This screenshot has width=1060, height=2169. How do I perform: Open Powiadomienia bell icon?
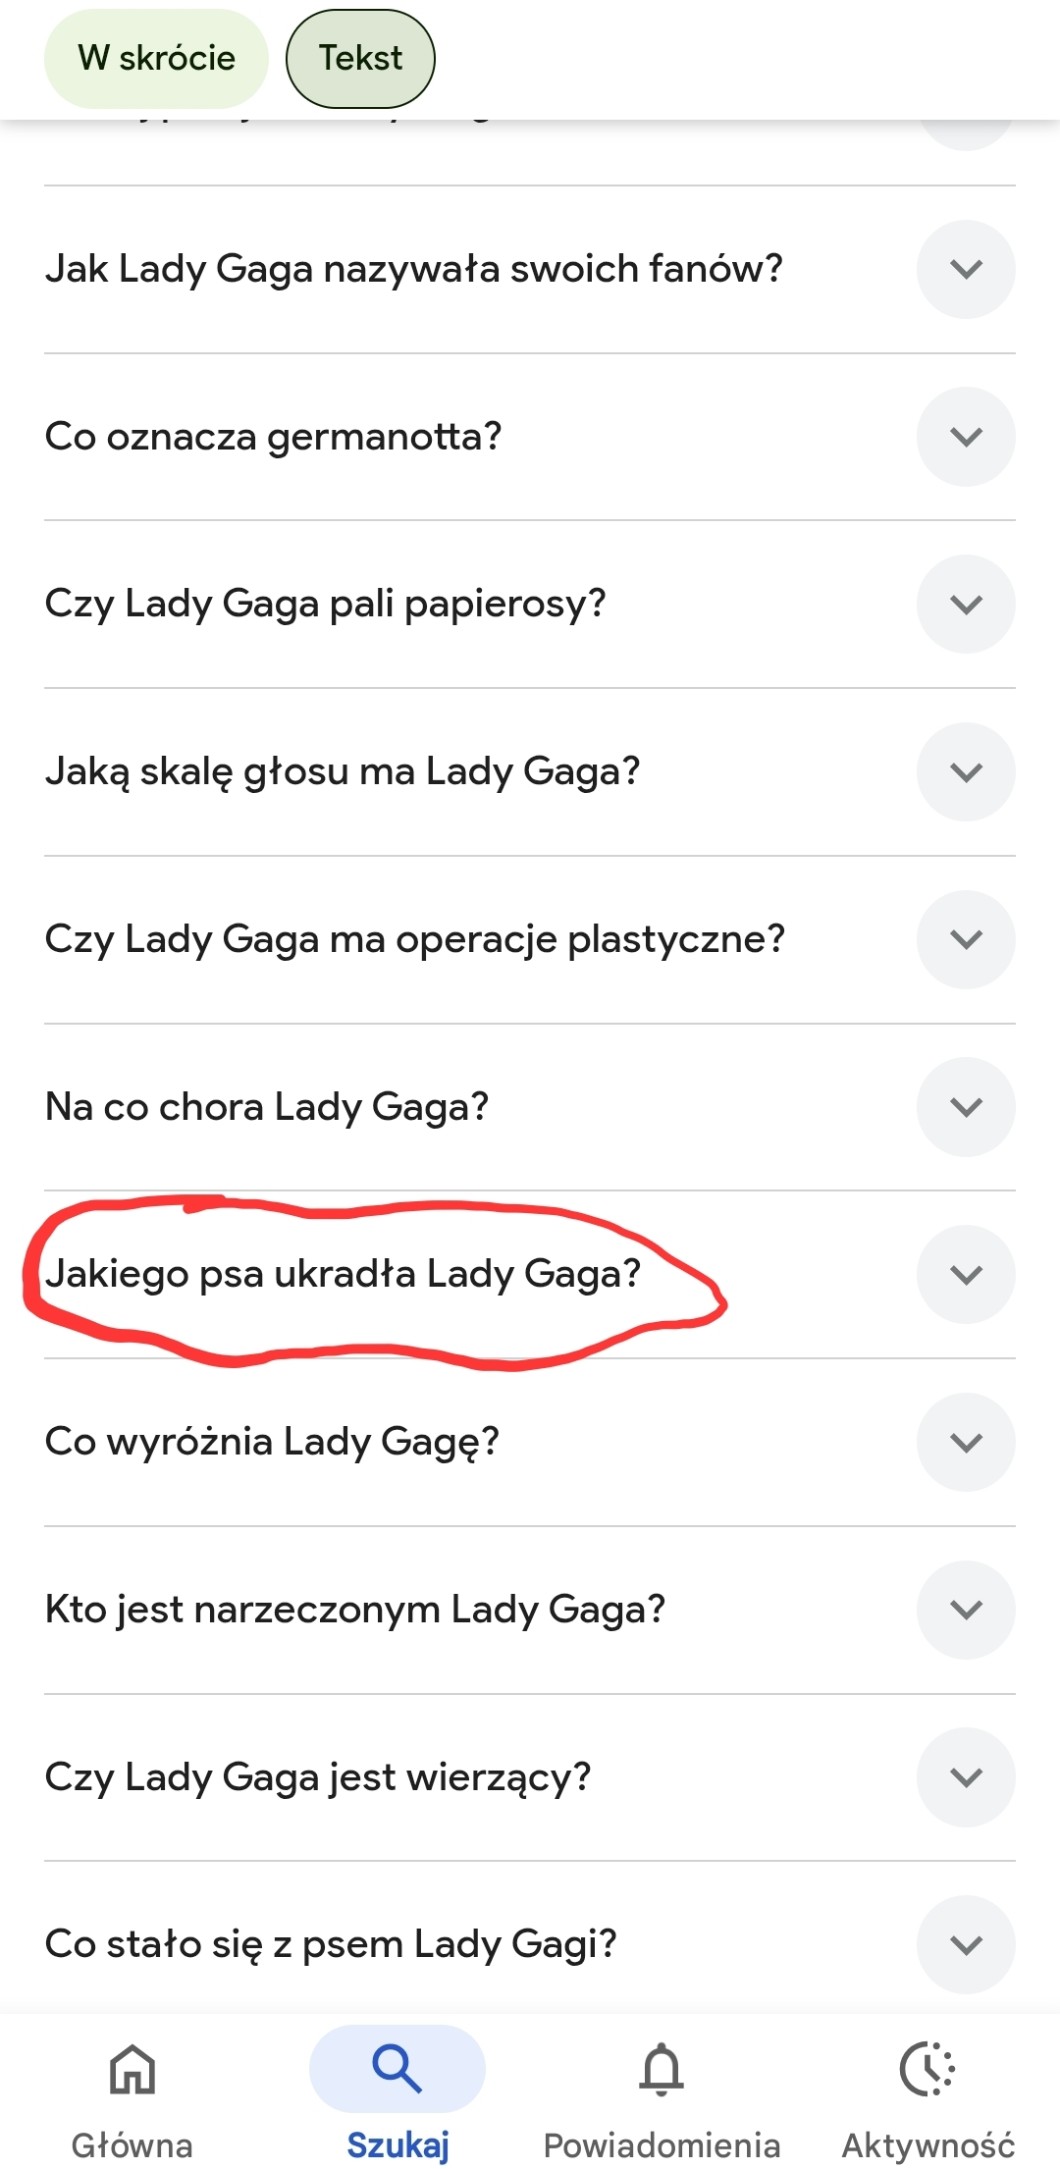(x=661, y=2069)
